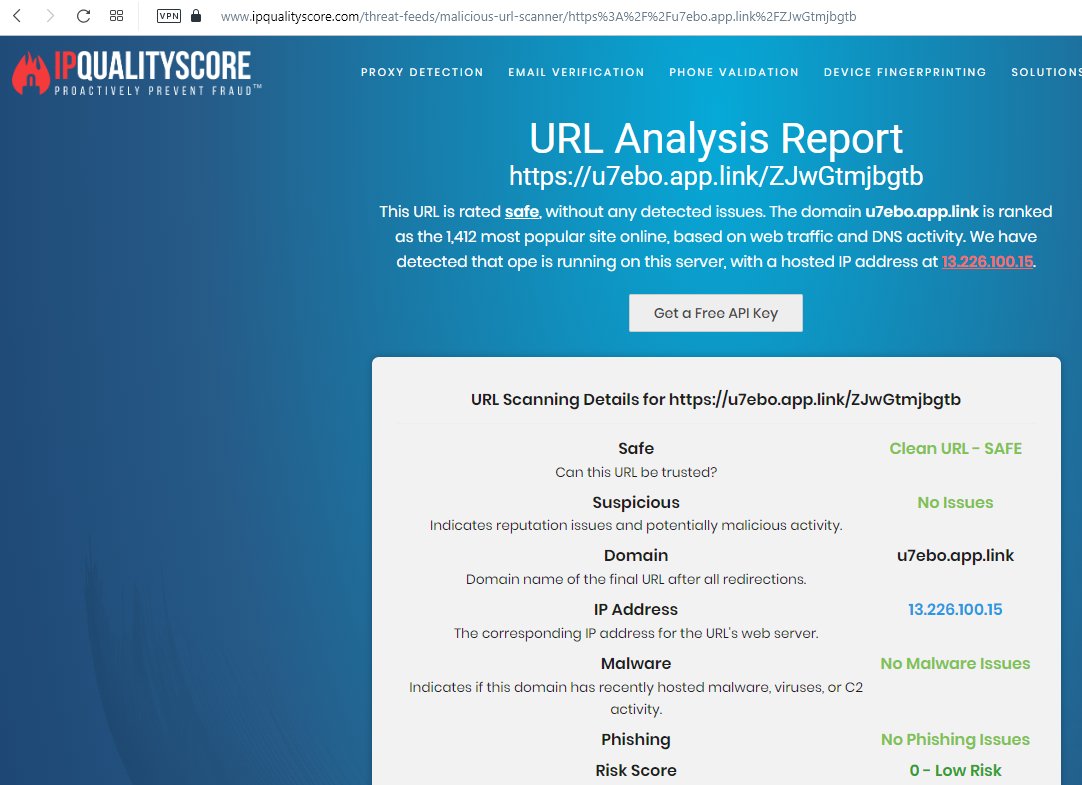The image size is (1082, 785).
Task: Click the '0 - Low Risk' score value
Action: click(955, 771)
